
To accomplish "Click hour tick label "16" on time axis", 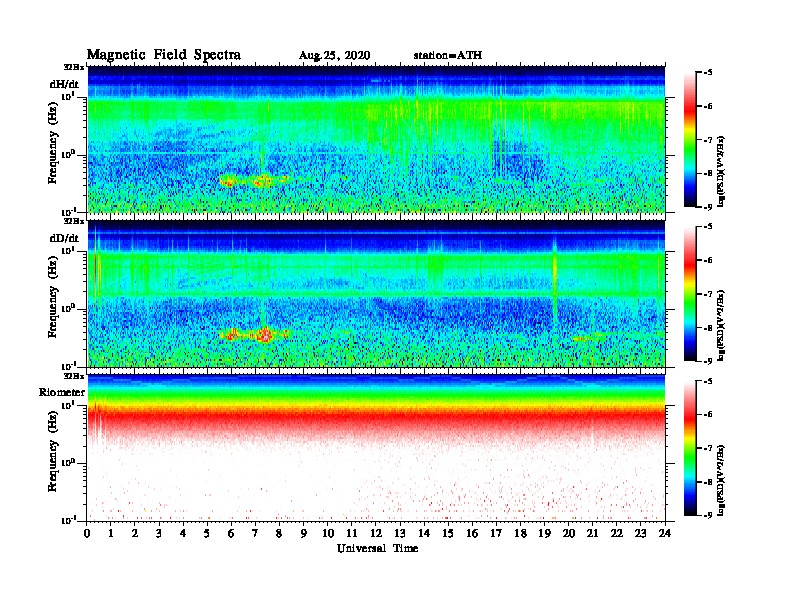I will 472,533.
